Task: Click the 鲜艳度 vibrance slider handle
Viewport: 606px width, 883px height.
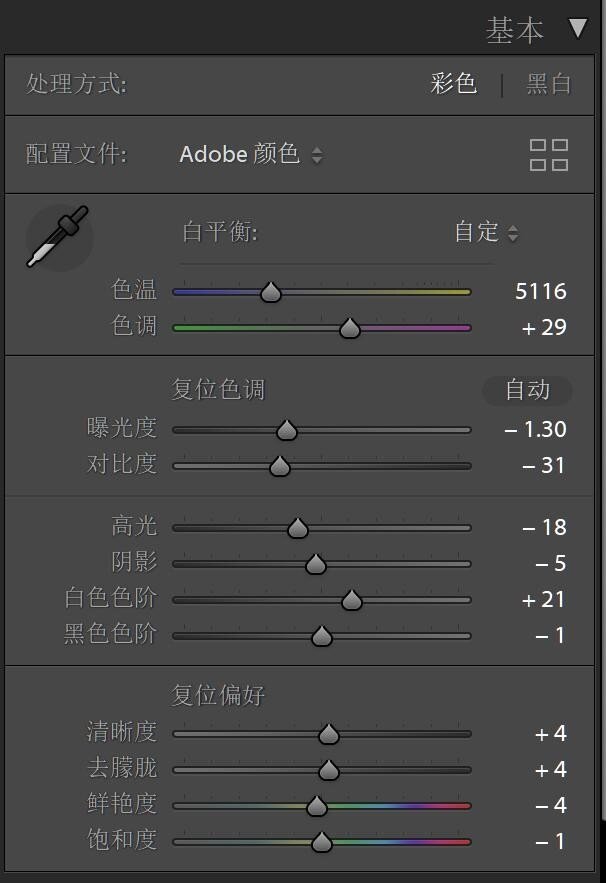Action: 316,807
